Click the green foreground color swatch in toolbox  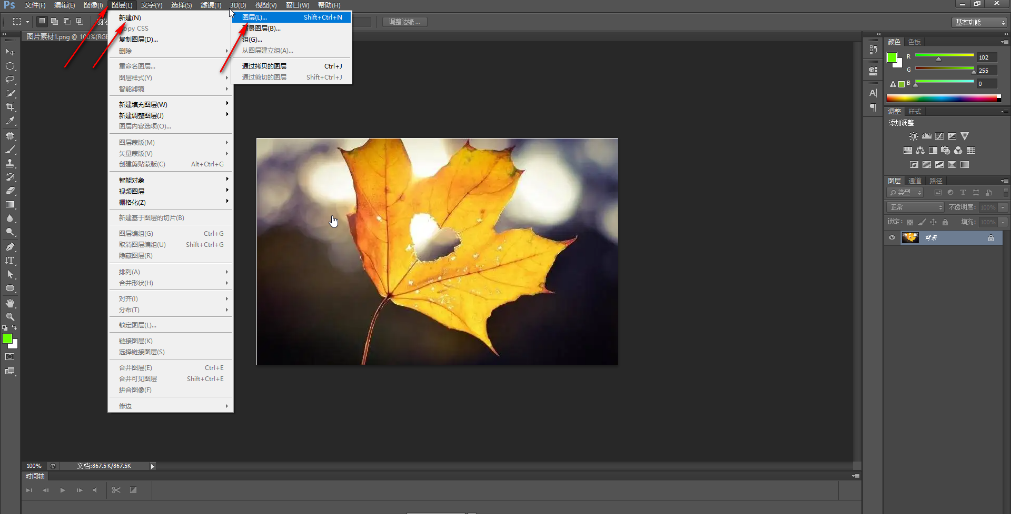pyautogui.click(x=7, y=339)
